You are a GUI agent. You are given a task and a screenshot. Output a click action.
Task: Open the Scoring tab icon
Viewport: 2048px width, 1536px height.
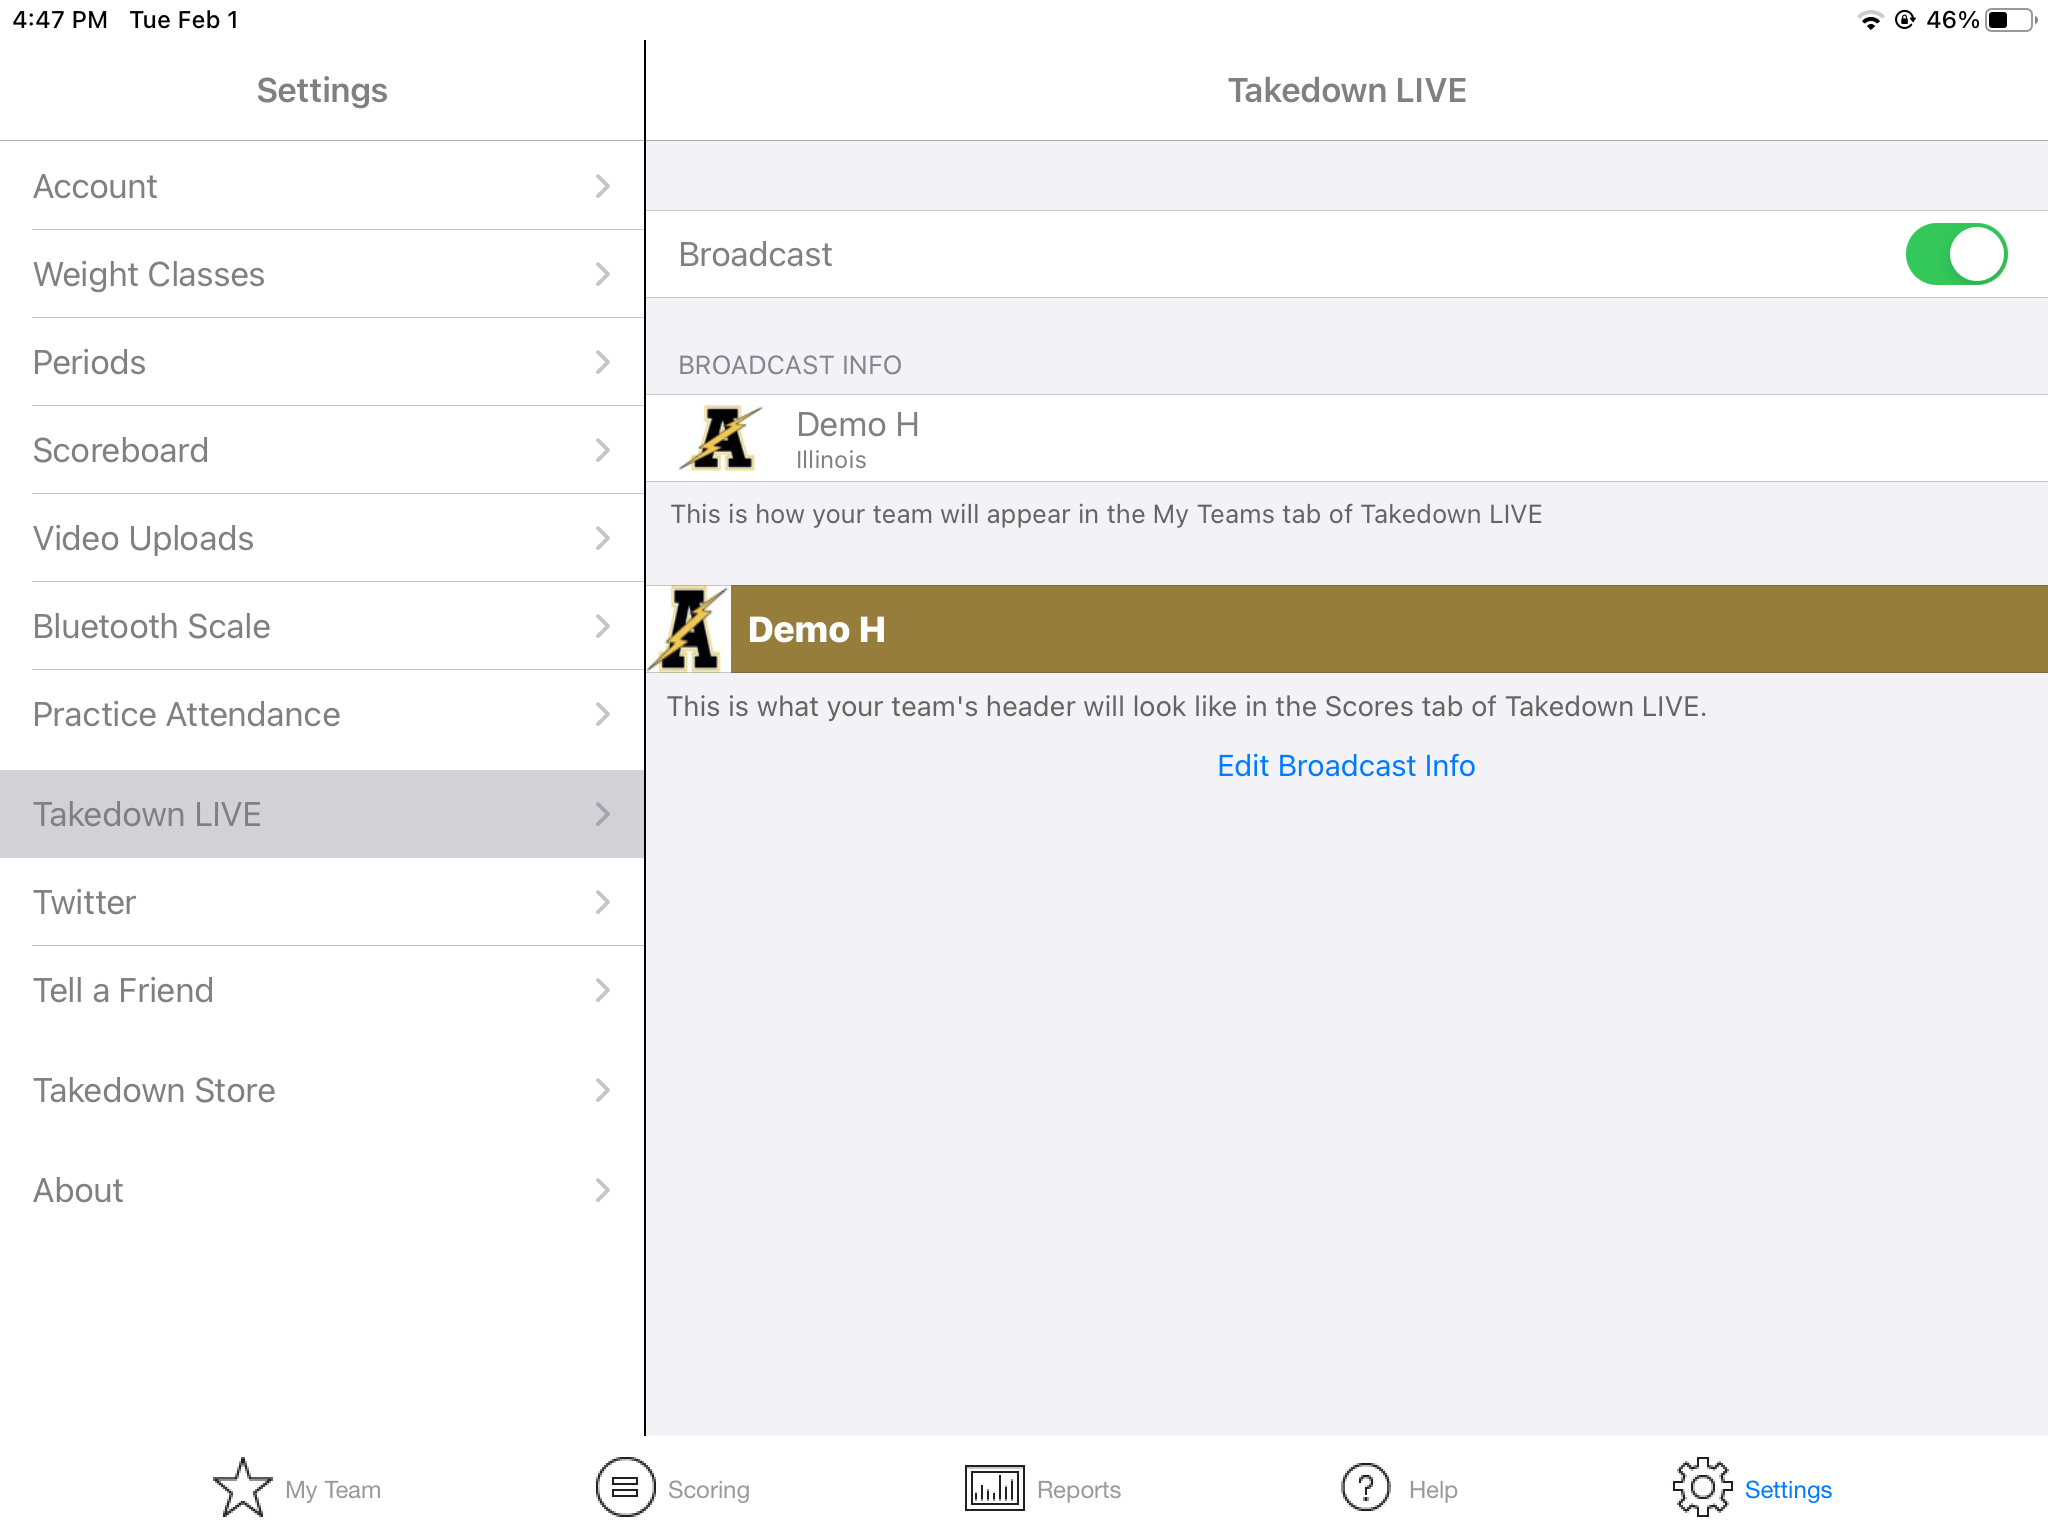pos(625,1488)
